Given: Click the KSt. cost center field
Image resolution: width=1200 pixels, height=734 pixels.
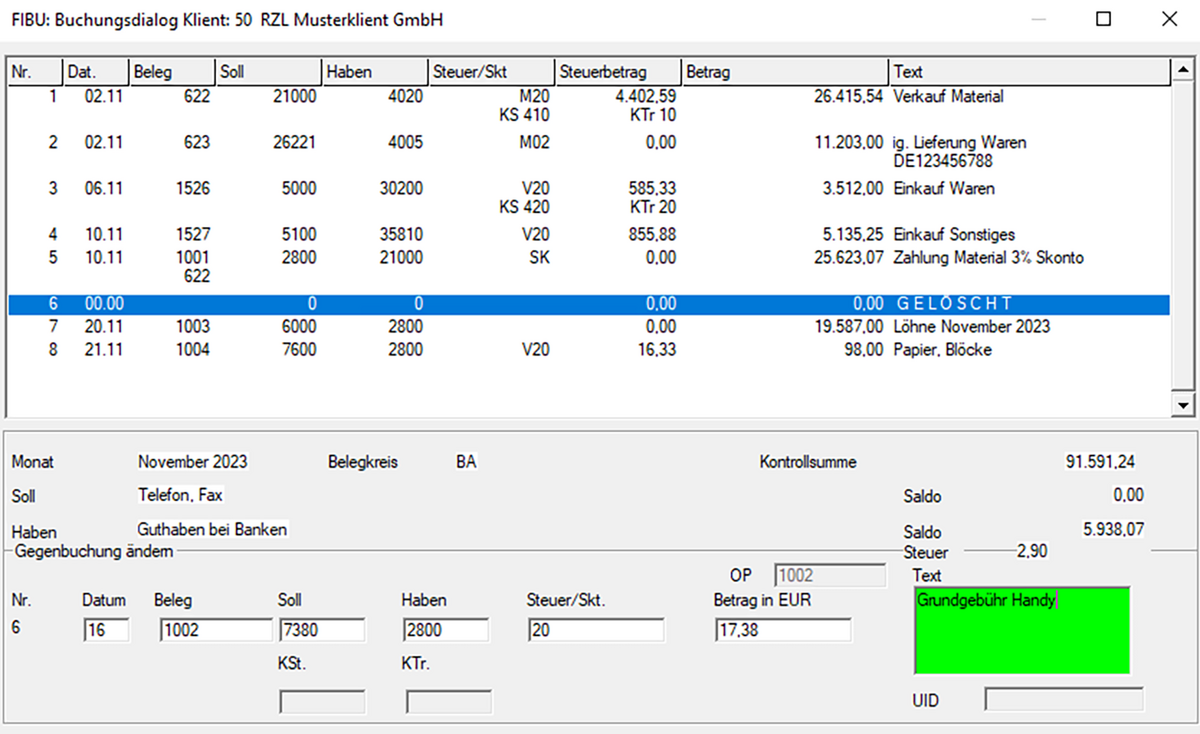Looking at the screenshot, I should pyautogui.click(x=322, y=702).
